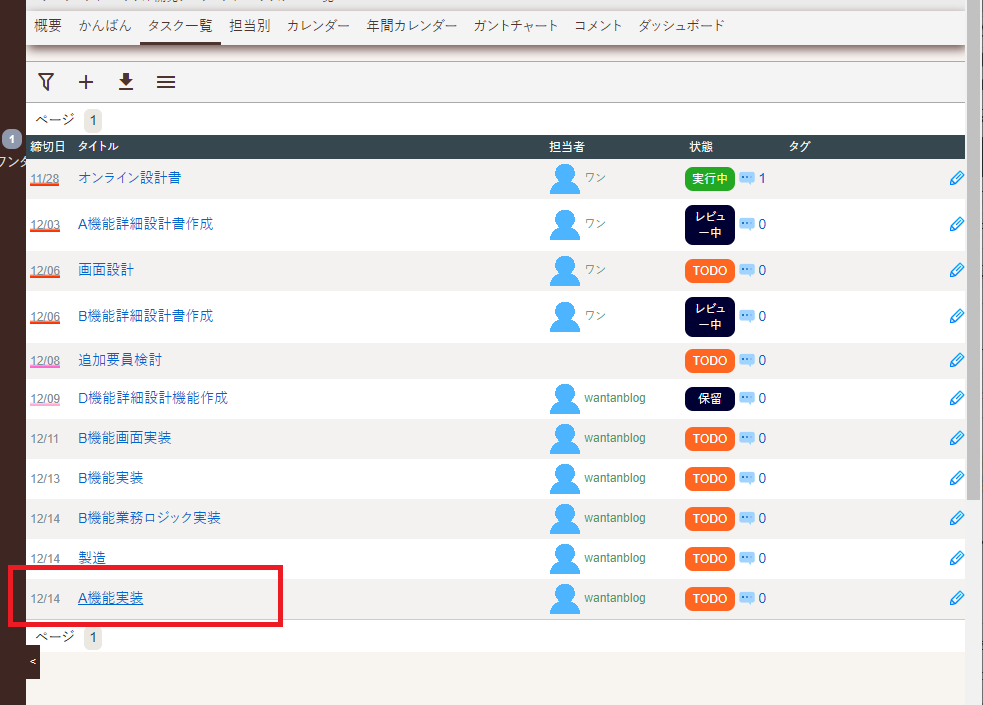Collapse sidebar with the < arrow

[x=33, y=662]
